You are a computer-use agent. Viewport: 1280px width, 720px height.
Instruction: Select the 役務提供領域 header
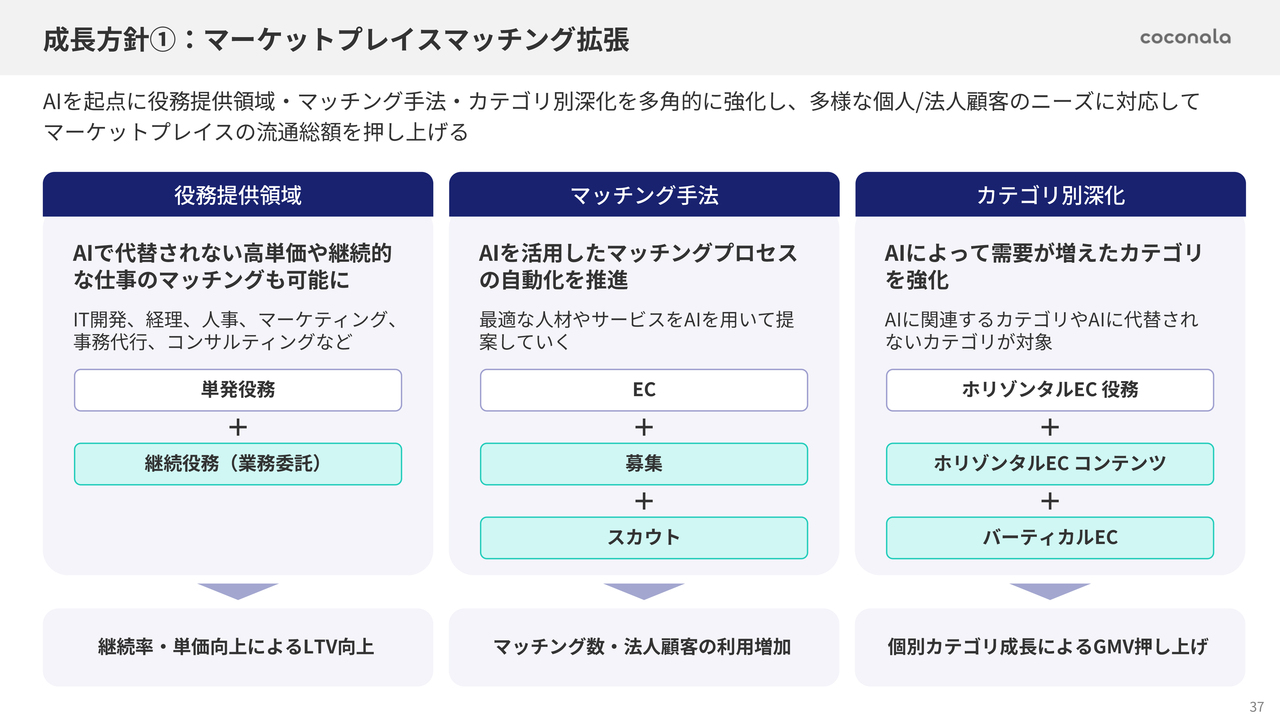(x=238, y=195)
